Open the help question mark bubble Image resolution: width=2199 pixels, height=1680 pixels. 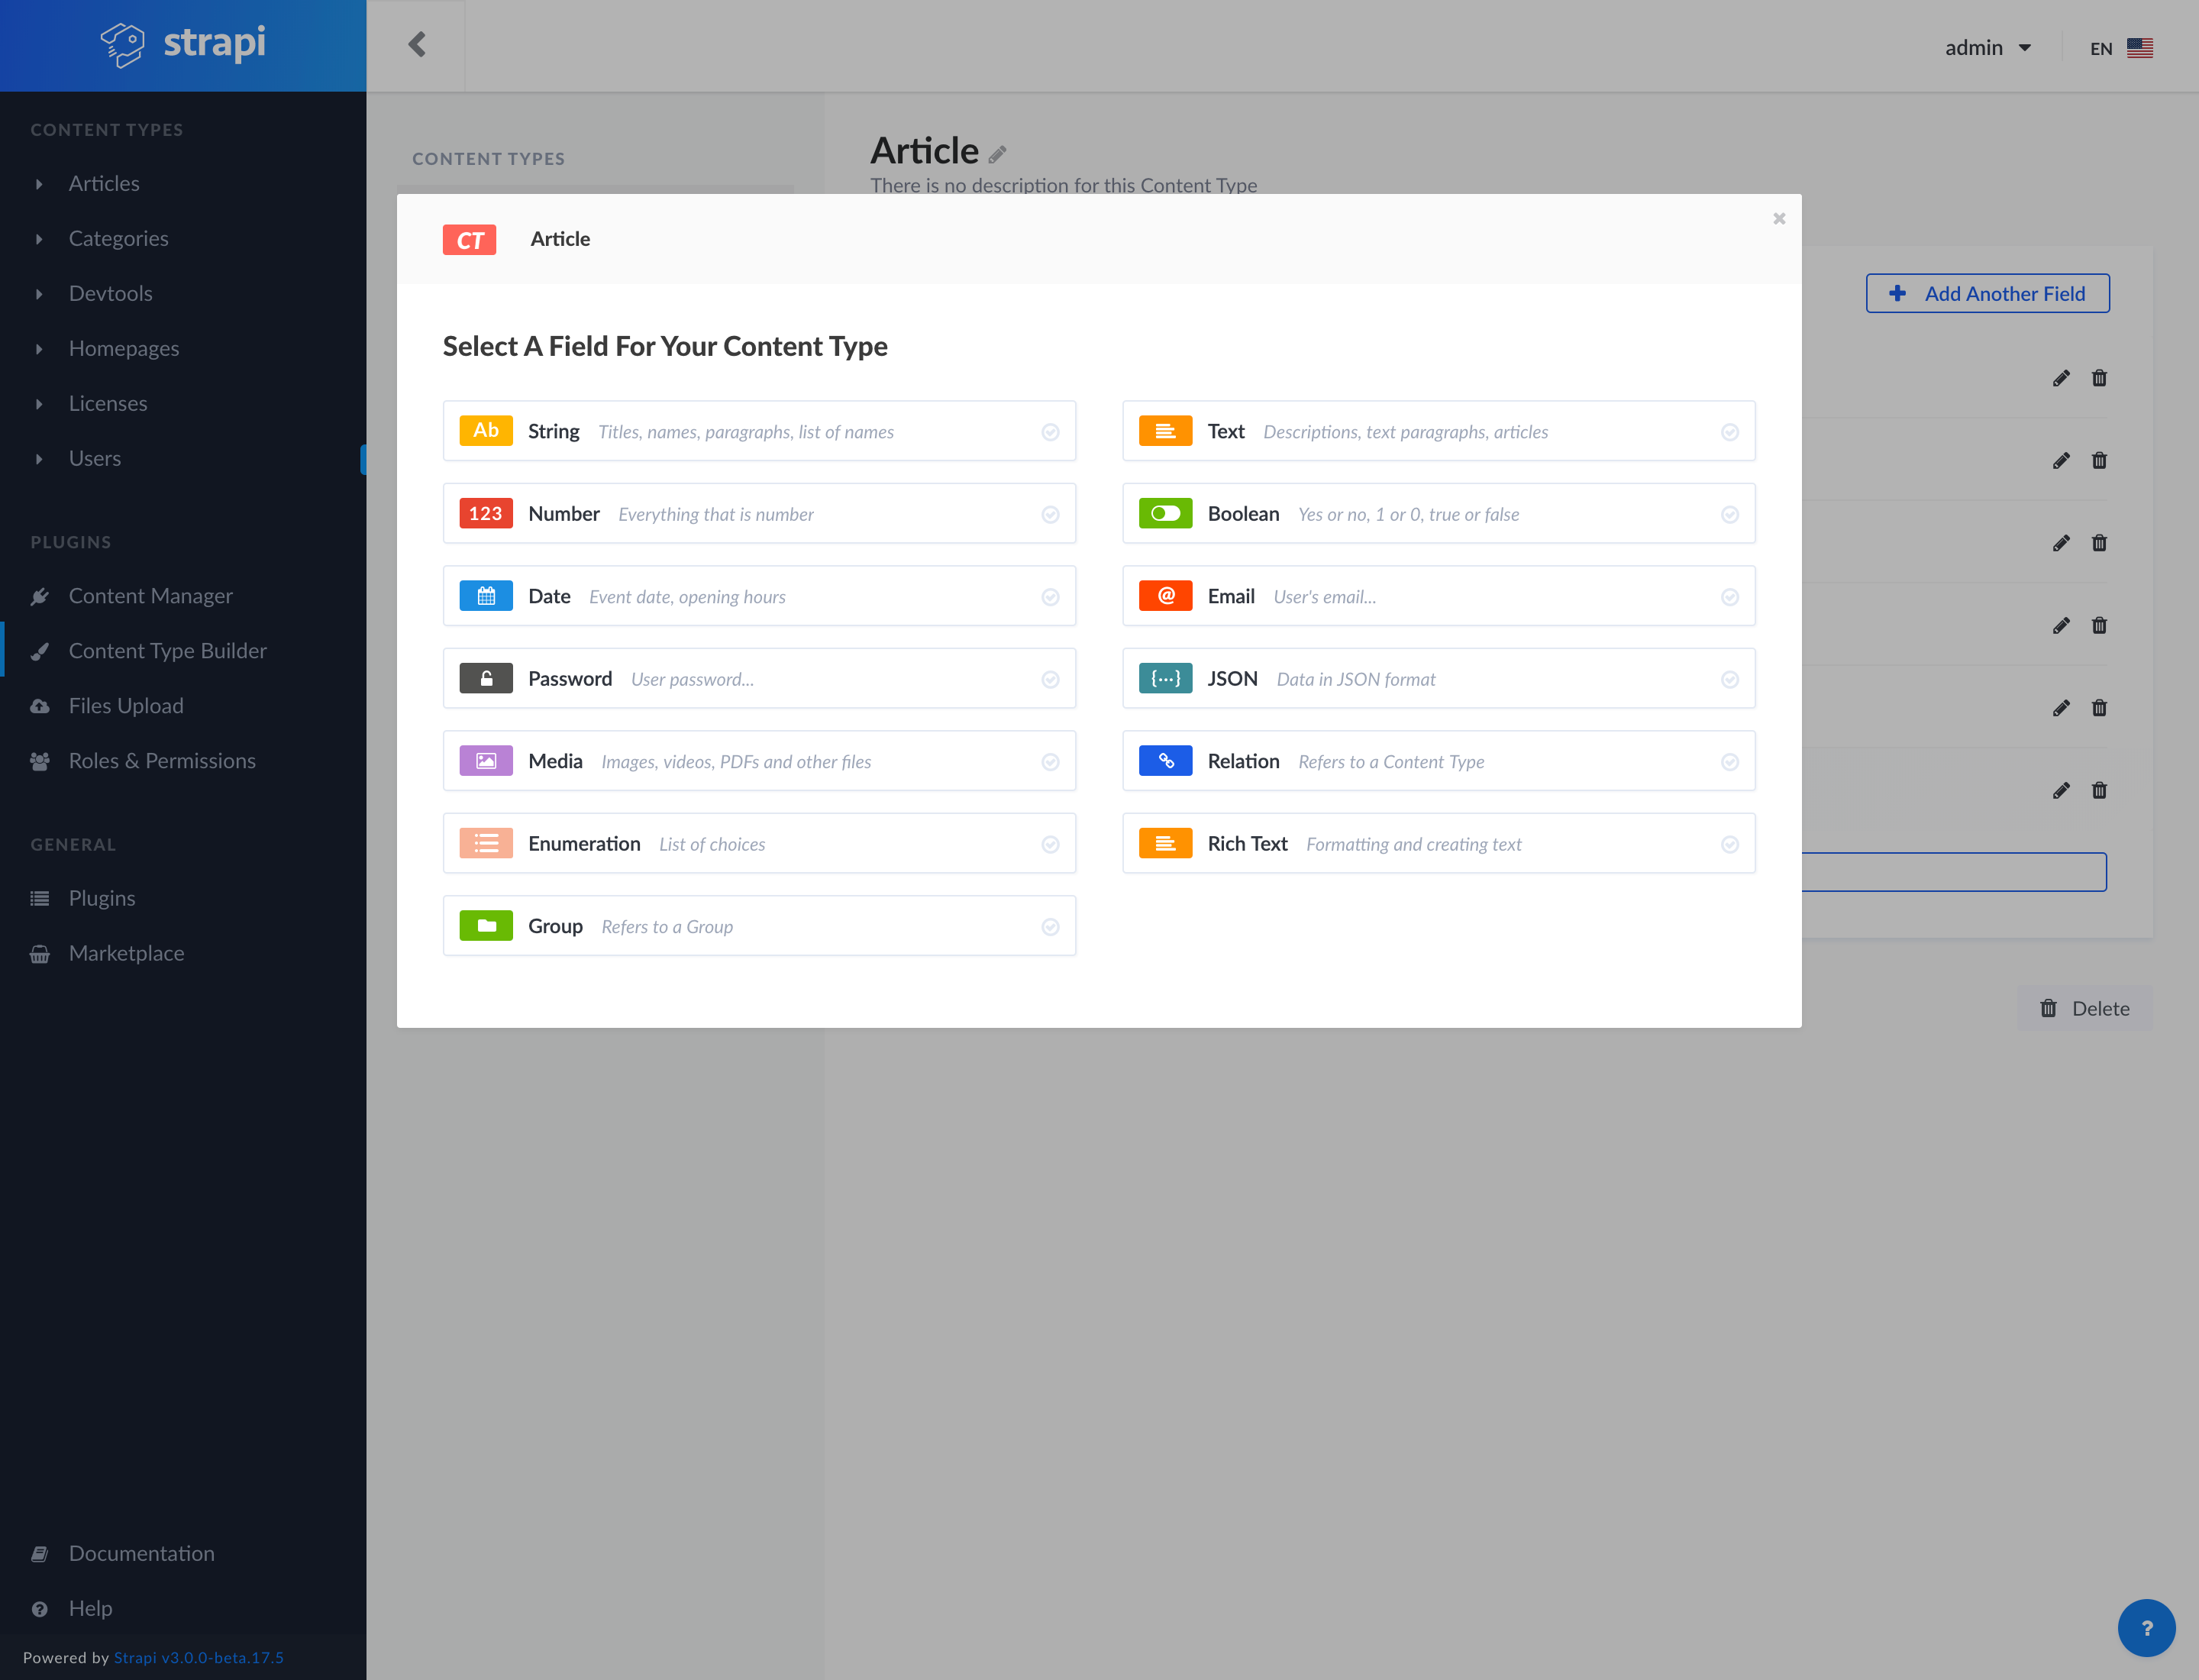2146,1628
